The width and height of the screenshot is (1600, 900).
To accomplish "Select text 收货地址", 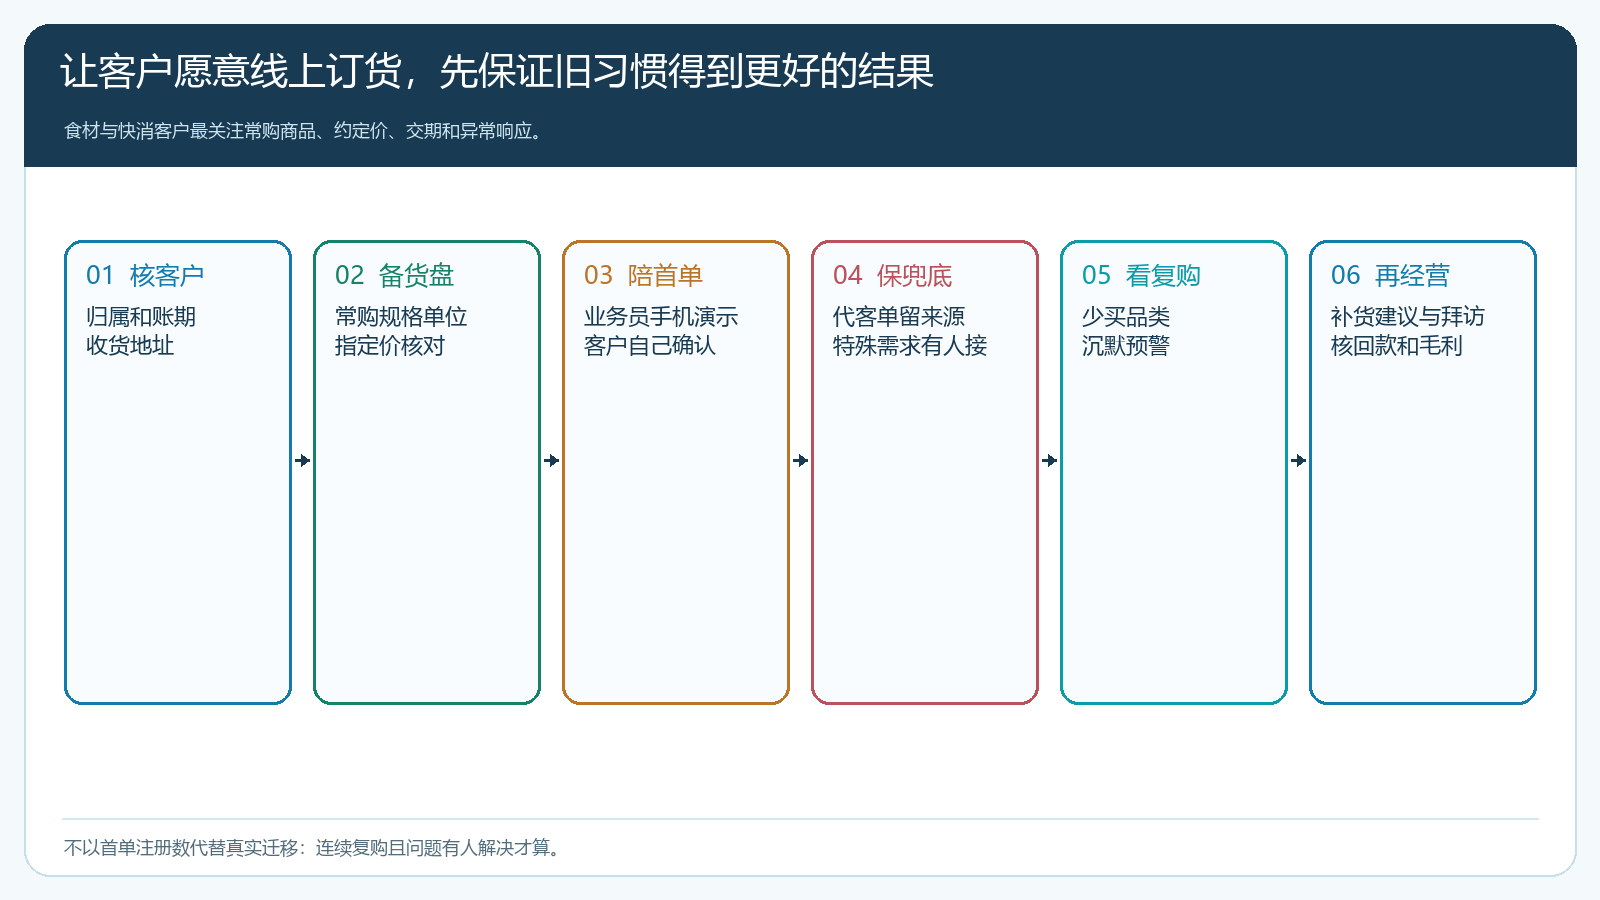I will coord(130,345).
